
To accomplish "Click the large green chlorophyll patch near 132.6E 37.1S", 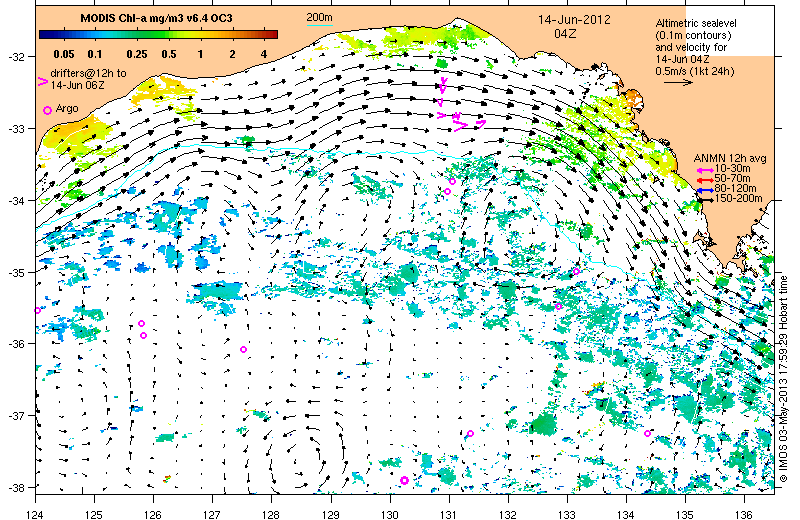I will click(x=543, y=424).
